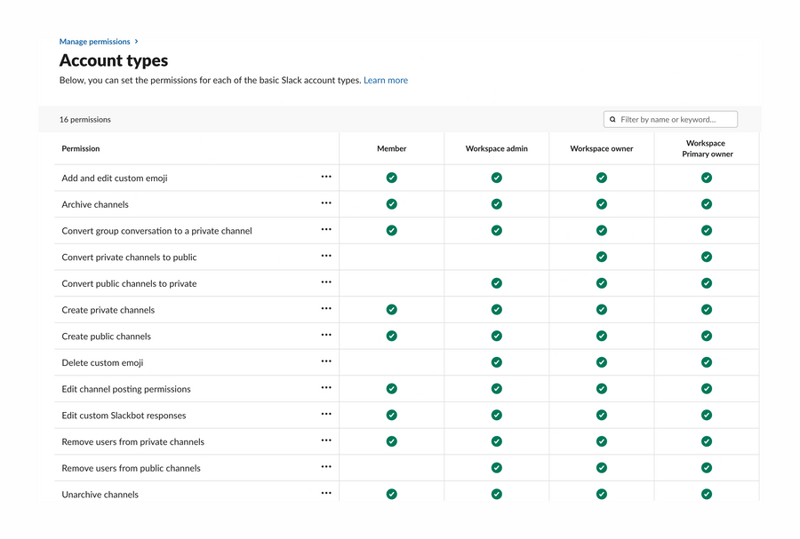This screenshot has width=800, height=539.
Task: Click the 16 permissions count label
Action: click(x=85, y=119)
